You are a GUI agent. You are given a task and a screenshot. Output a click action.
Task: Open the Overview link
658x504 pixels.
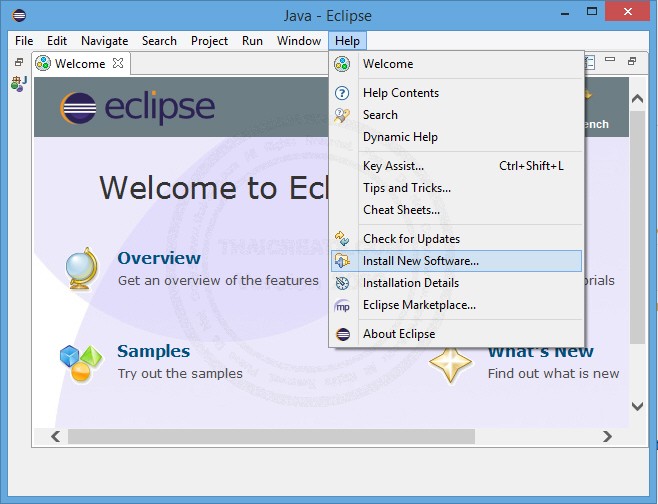tap(159, 258)
